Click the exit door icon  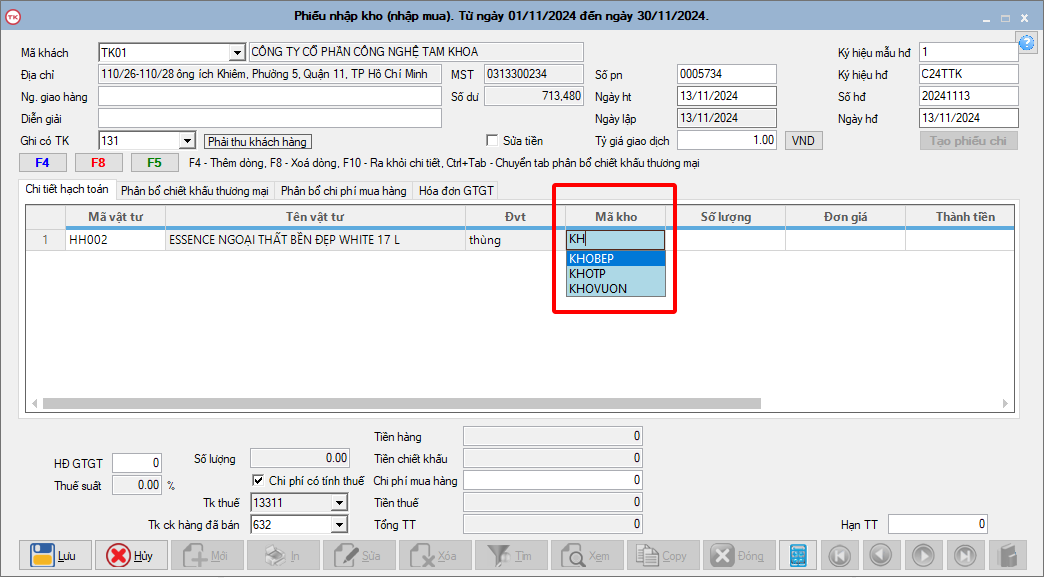[1007, 555]
